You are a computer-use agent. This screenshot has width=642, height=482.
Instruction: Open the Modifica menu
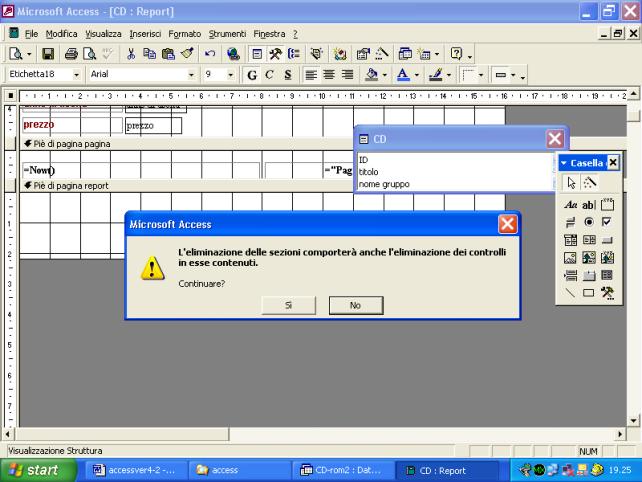[61, 34]
